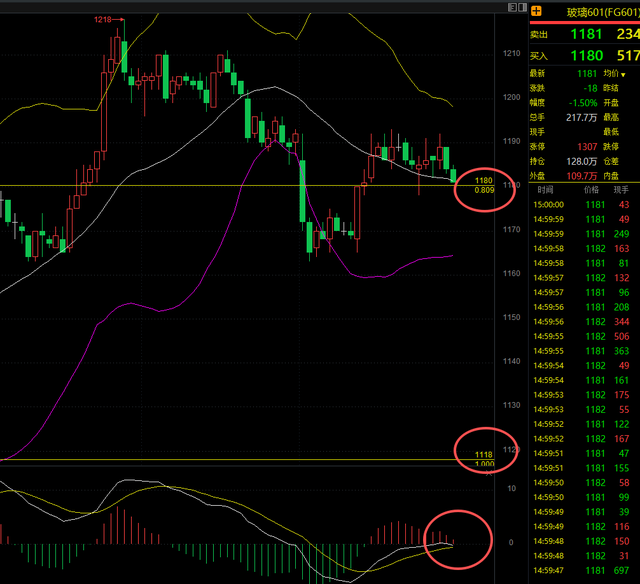Click the 现手 column header
The width and height of the screenshot is (640, 584).
coord(621,190)
